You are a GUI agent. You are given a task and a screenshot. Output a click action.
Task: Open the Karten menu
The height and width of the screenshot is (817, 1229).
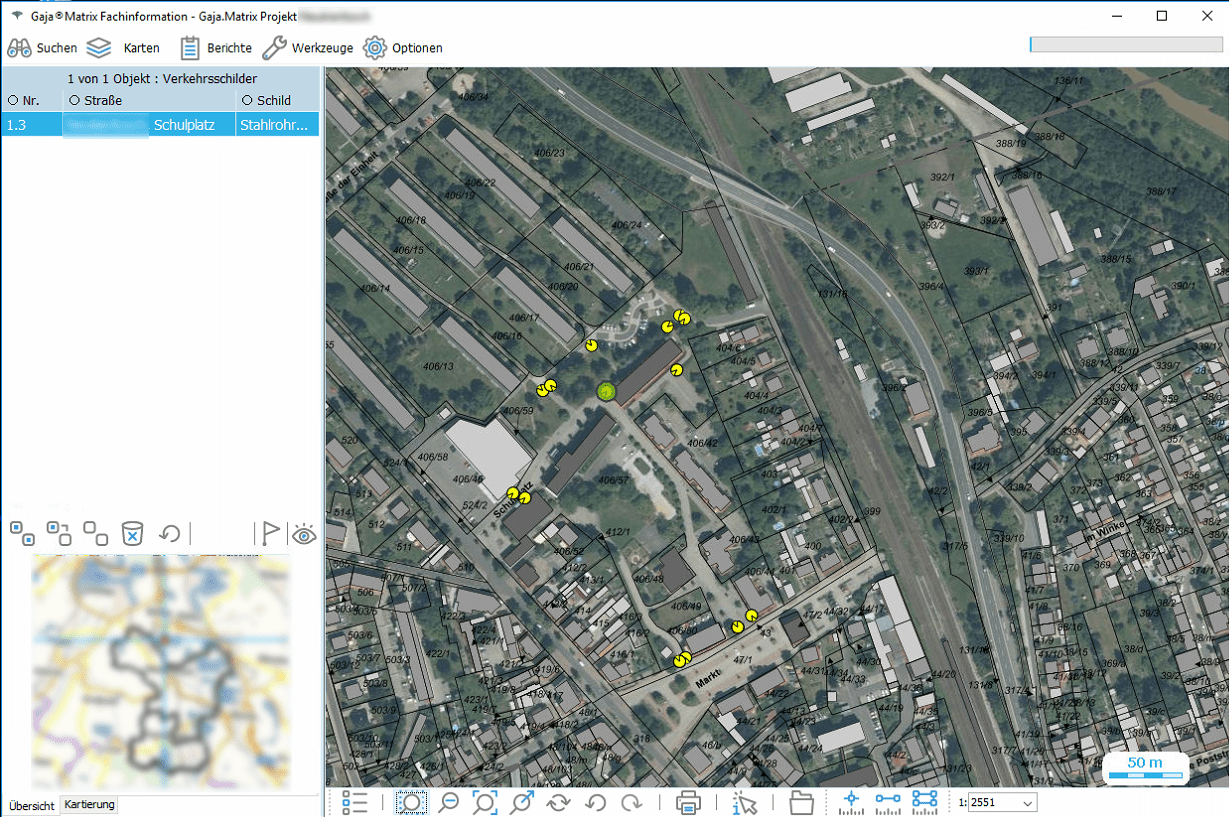coord(123,48)
